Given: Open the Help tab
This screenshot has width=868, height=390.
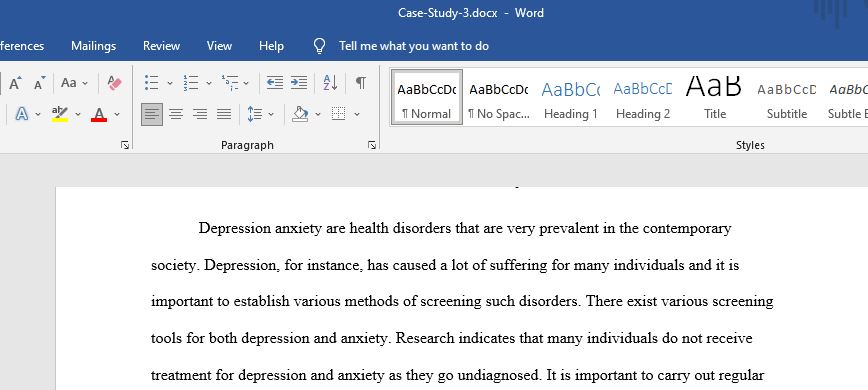Looking at the screenshot, I should coord(271,46).
